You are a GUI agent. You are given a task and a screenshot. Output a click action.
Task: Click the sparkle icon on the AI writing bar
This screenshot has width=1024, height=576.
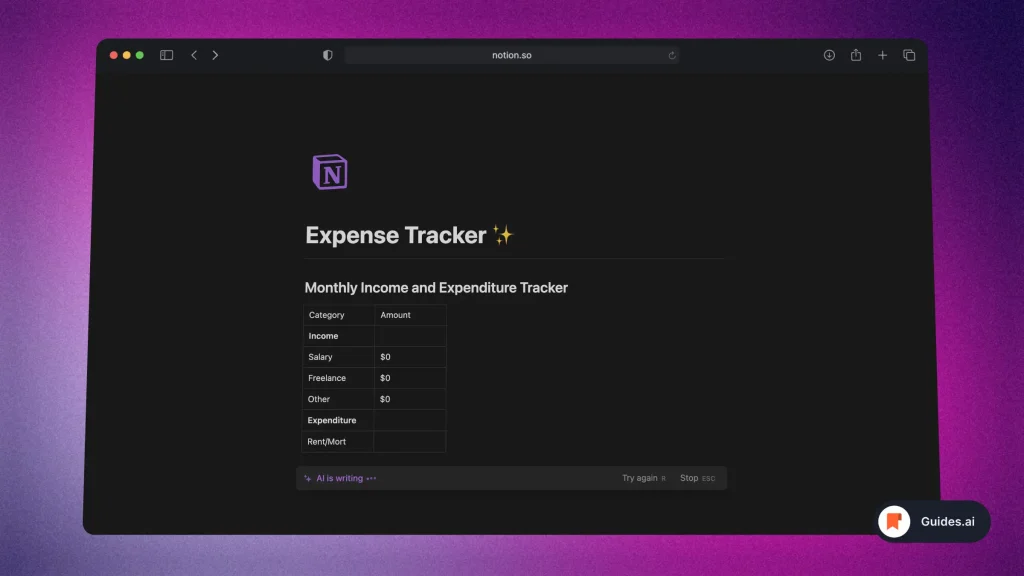[x=307, y=478]
